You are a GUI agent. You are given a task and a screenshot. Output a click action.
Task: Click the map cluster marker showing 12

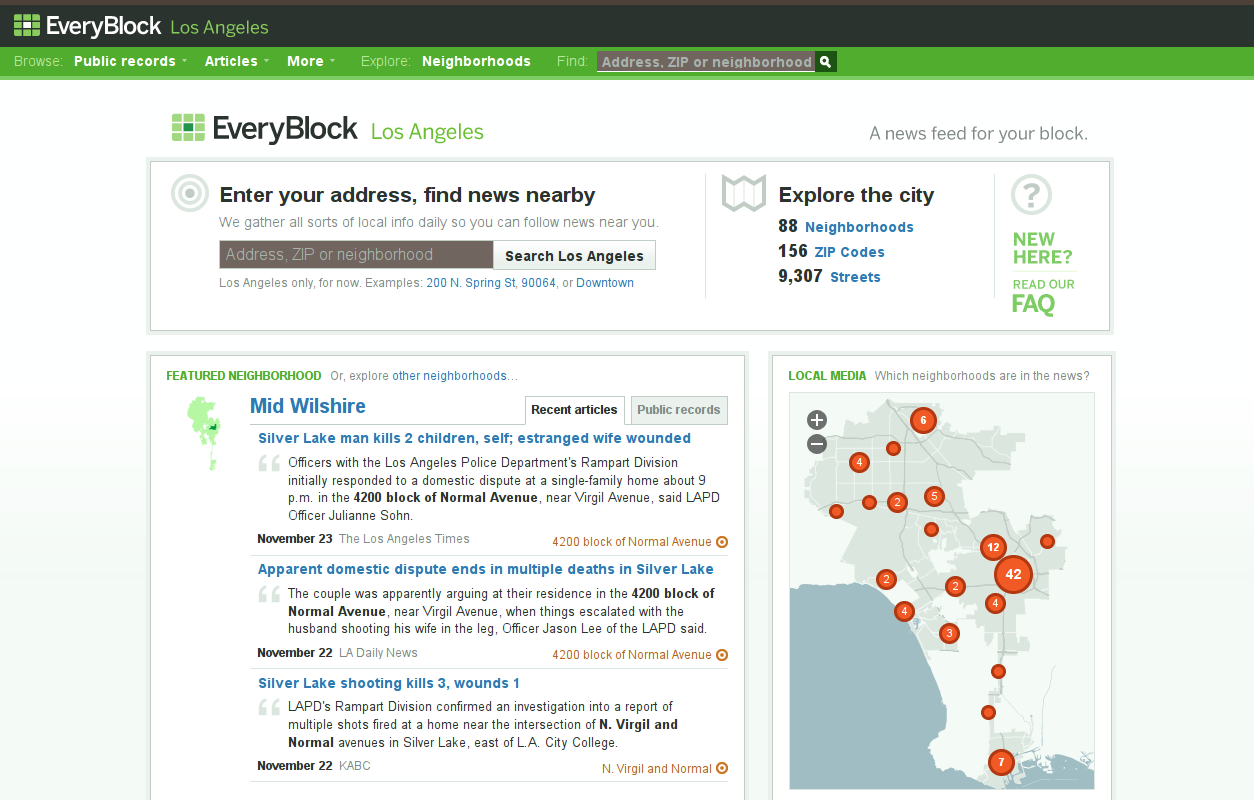[992, 547]
